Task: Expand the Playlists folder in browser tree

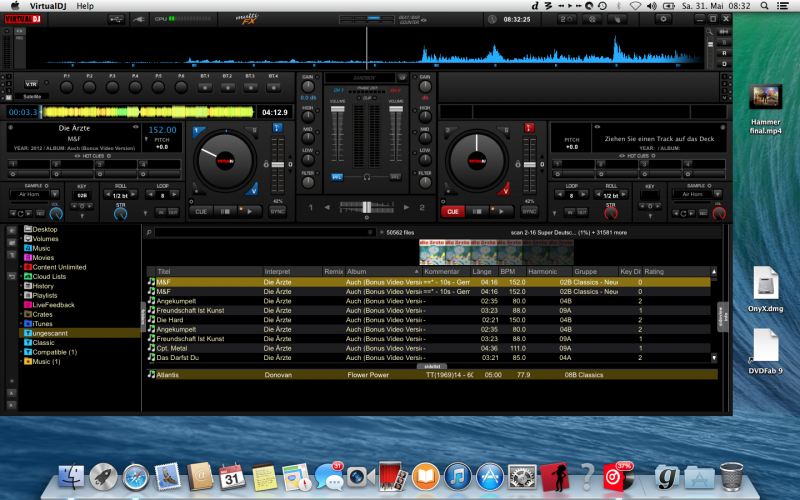Action: 21,295
